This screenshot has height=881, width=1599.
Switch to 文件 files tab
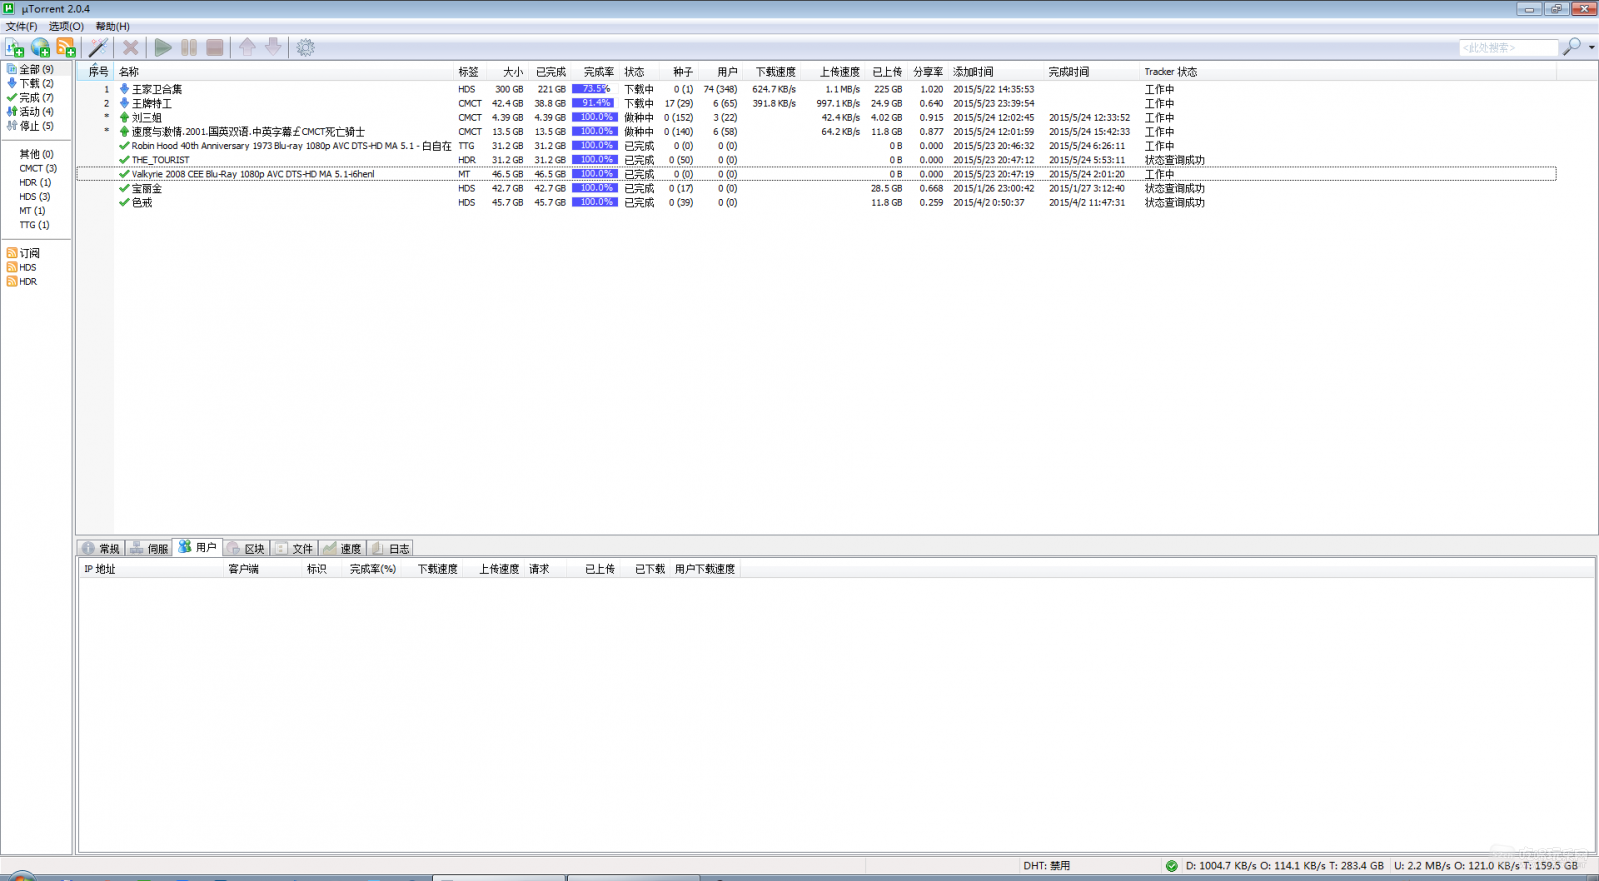tap(294, 548)
